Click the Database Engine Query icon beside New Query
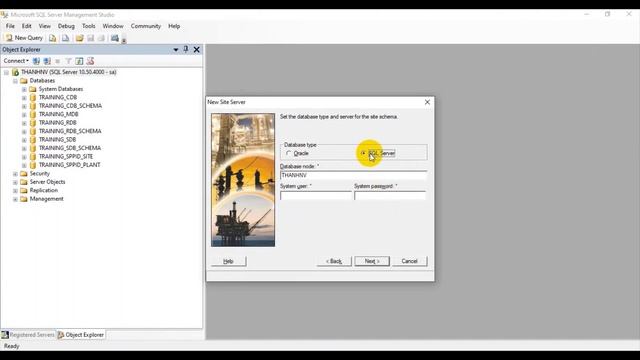The image size is (640, 360). (x=53, y=38)
